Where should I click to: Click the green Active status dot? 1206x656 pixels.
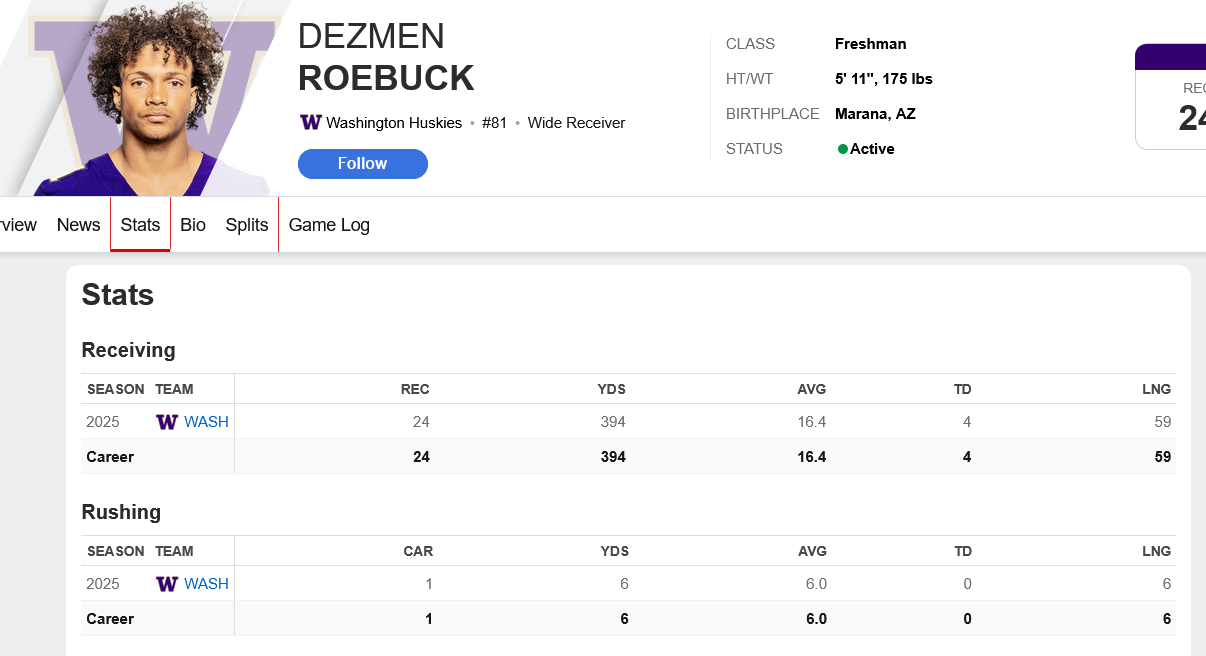point(843,149)
